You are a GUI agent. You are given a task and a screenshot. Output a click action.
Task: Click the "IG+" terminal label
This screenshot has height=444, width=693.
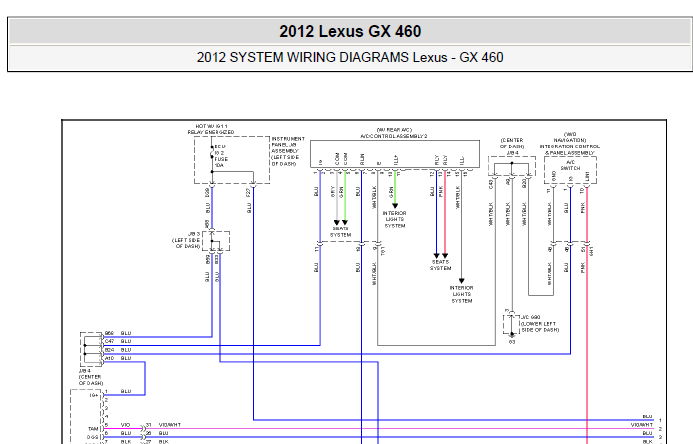pos(94,395)
